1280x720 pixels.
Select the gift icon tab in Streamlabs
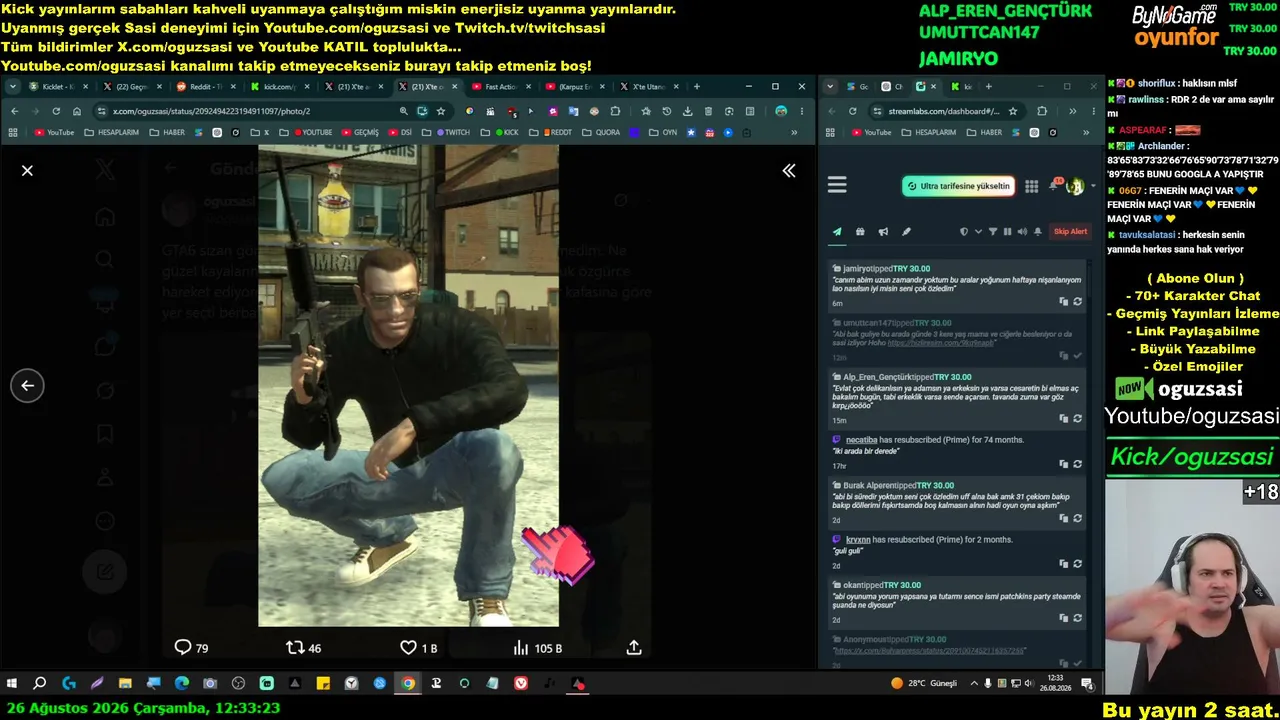(x=860, y=232)
